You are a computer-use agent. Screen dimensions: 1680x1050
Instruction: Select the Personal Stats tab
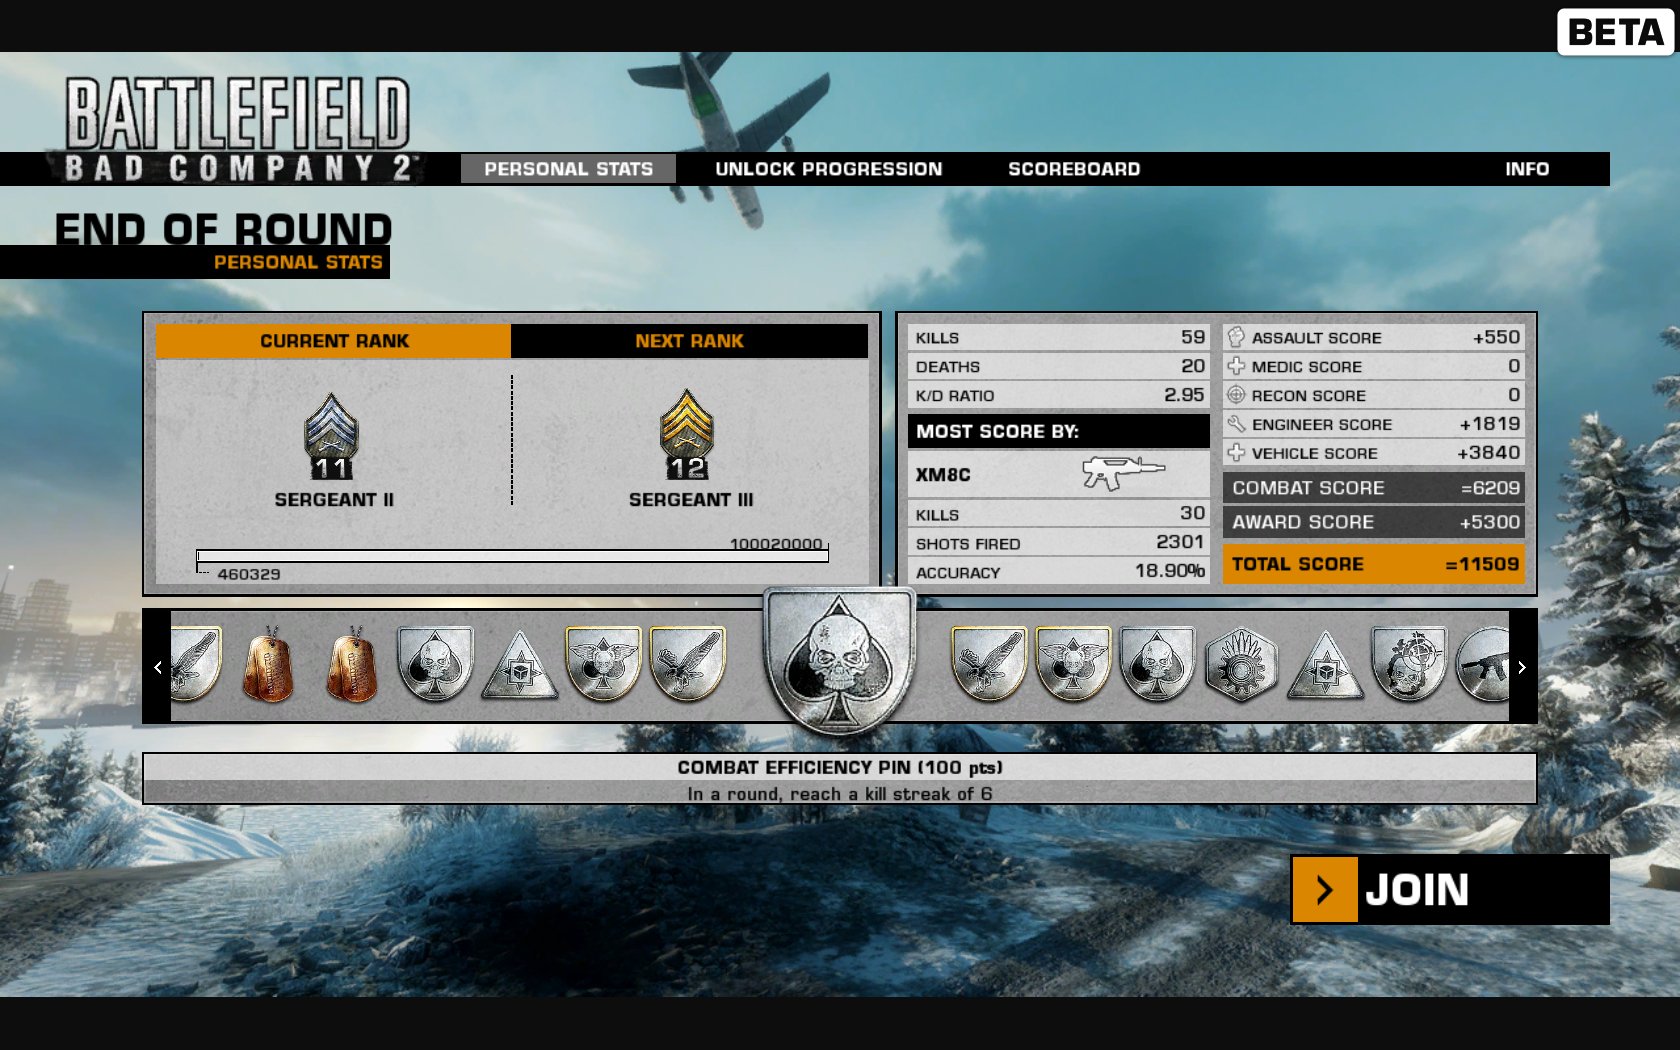[568, 169]
